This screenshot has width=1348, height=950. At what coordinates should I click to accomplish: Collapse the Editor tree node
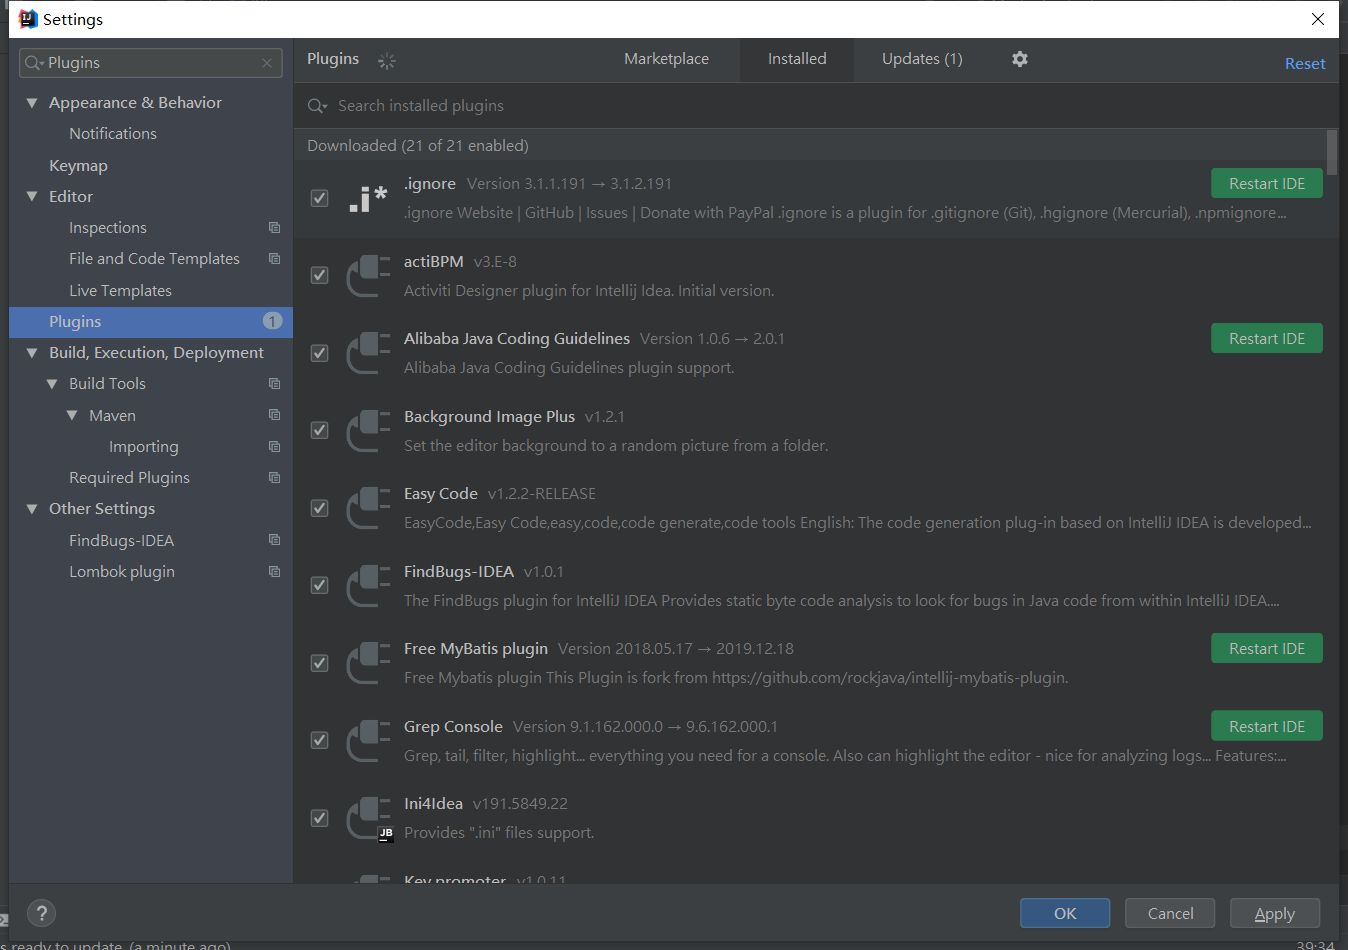point(32,197)
